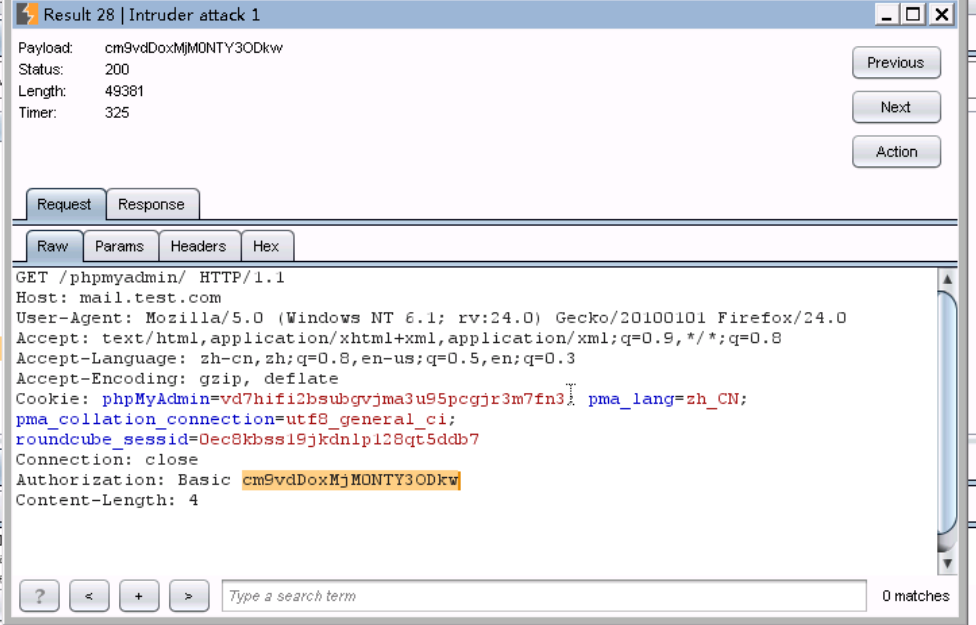Maximize the Intruder result window
Viewport: 976px width, 625px height.
pyautogui.click(x=913, y=14)
